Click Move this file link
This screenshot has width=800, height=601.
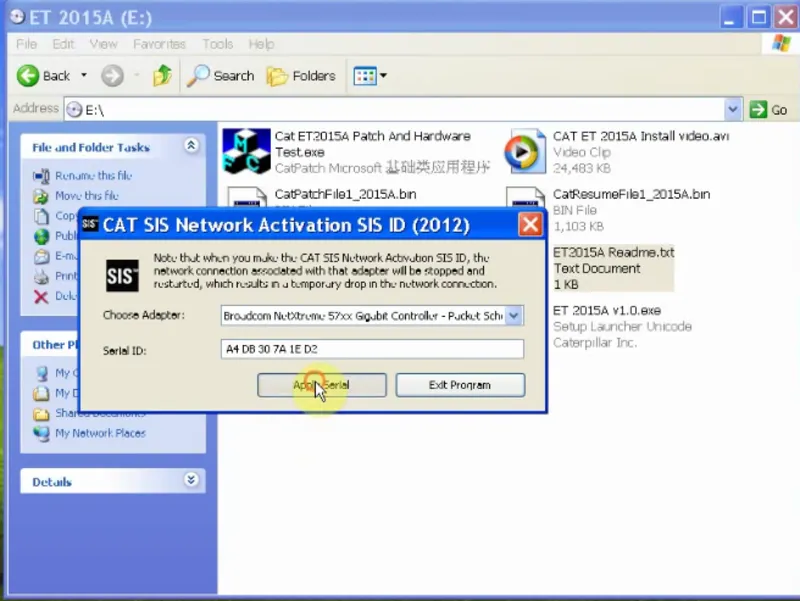tap(87, 195)
